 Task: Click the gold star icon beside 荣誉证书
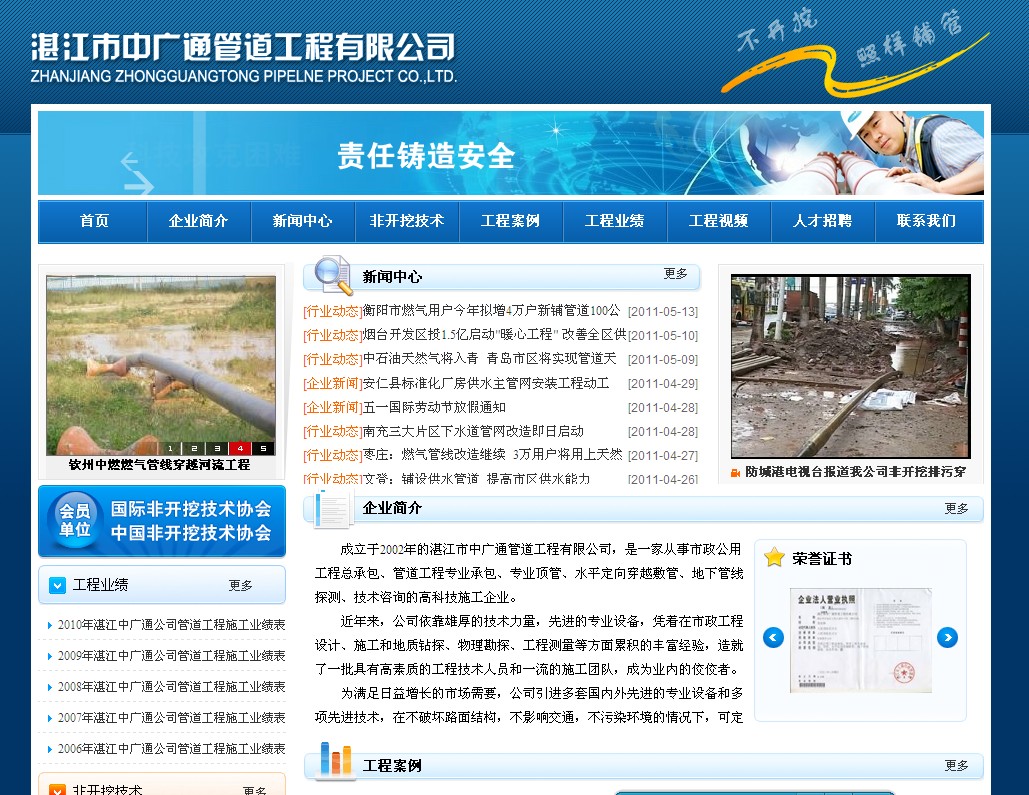click(x=774, y=558)
